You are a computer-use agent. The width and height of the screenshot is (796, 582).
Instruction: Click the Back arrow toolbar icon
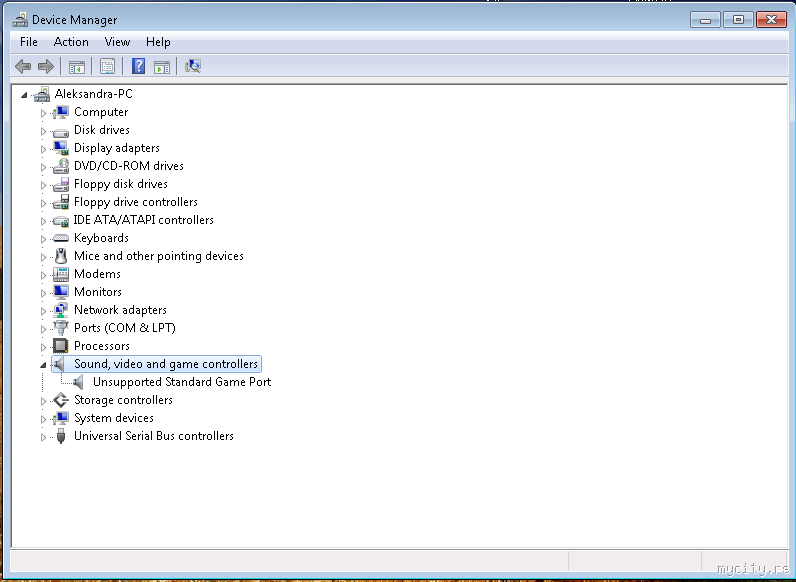(x=23, y=66)
